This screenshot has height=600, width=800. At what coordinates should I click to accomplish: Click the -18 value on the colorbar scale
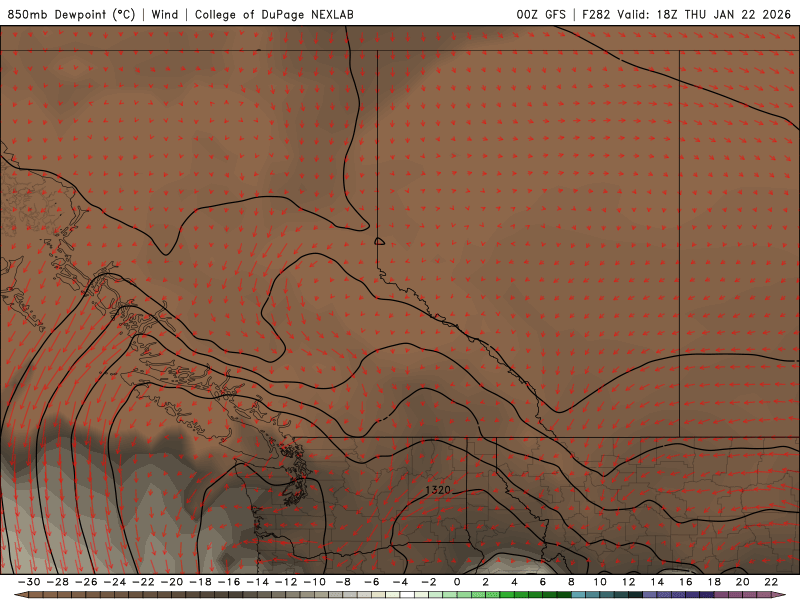click(x=201, y=582)
